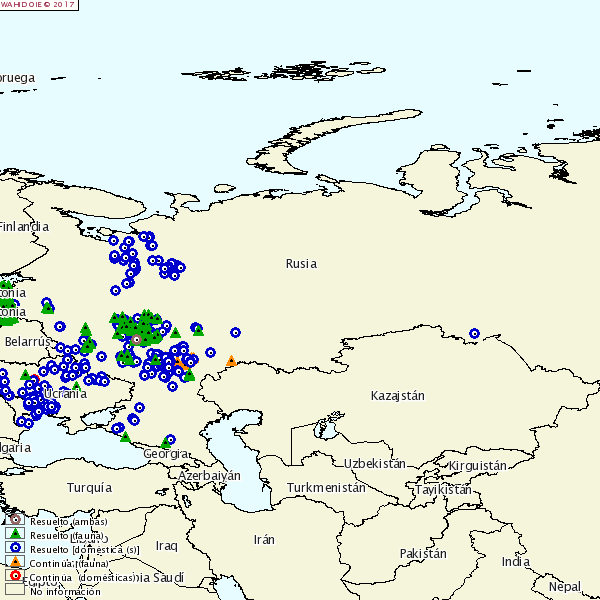Click the Uzbekistán country label
The width and height of the screenshot is (600, 600).
point(374,463)
